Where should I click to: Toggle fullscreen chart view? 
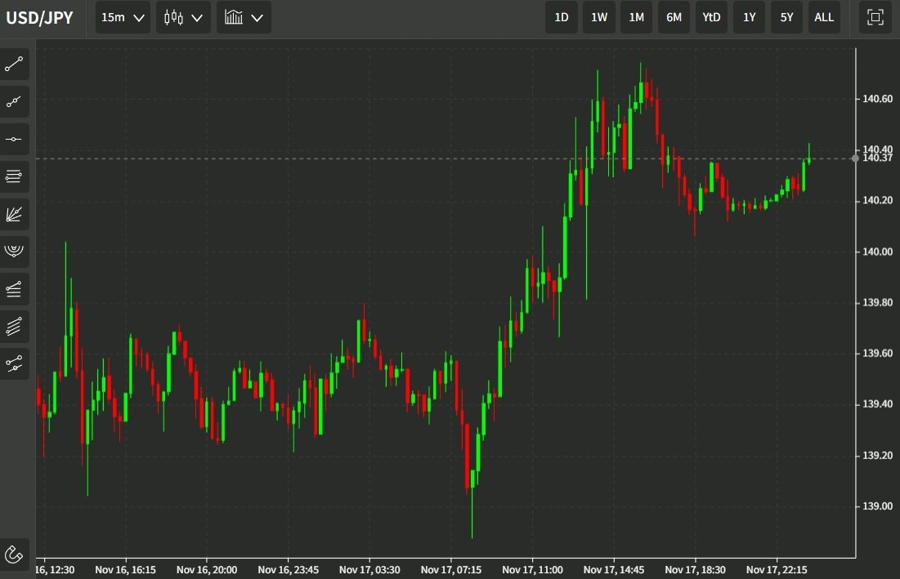(875, 17)
